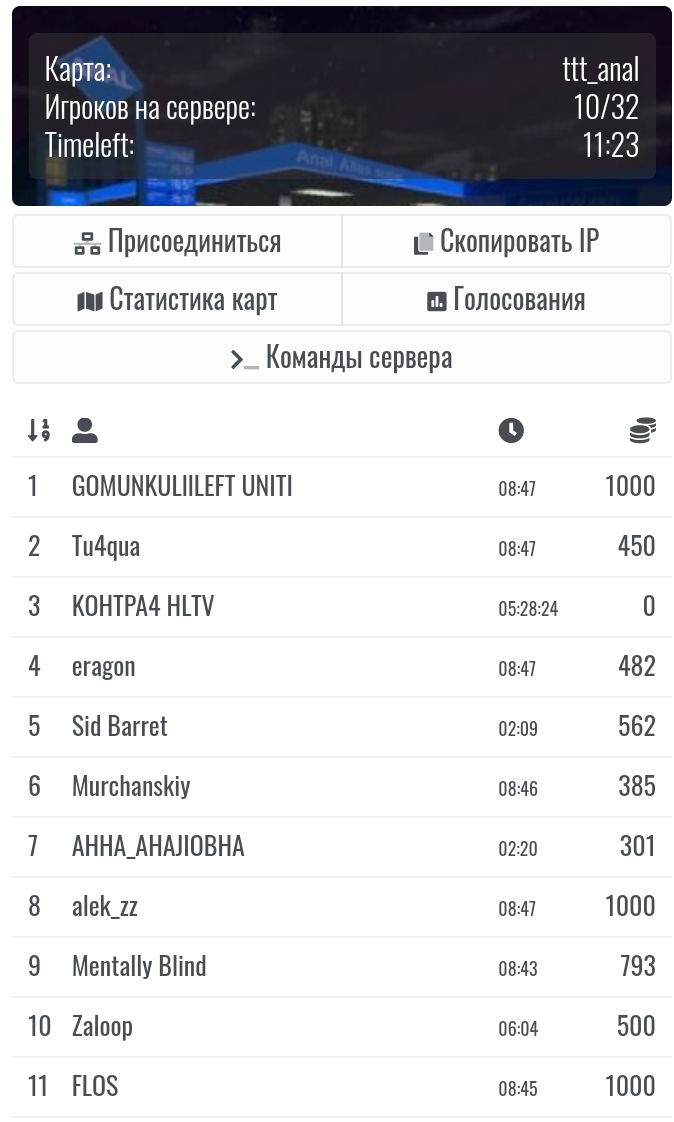
Task: Click the map icon beside Статистика карт
Action: coord(90,301)
